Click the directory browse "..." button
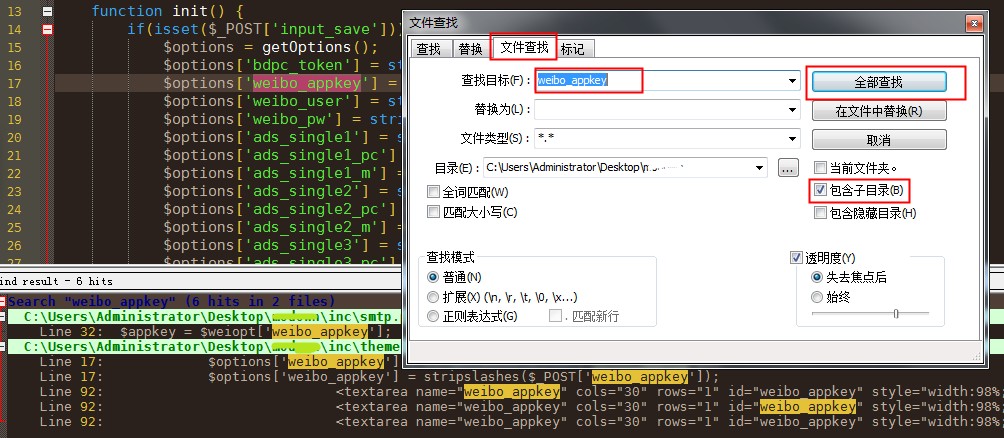Screen dimensions: 1004x438 coord(787,167)
